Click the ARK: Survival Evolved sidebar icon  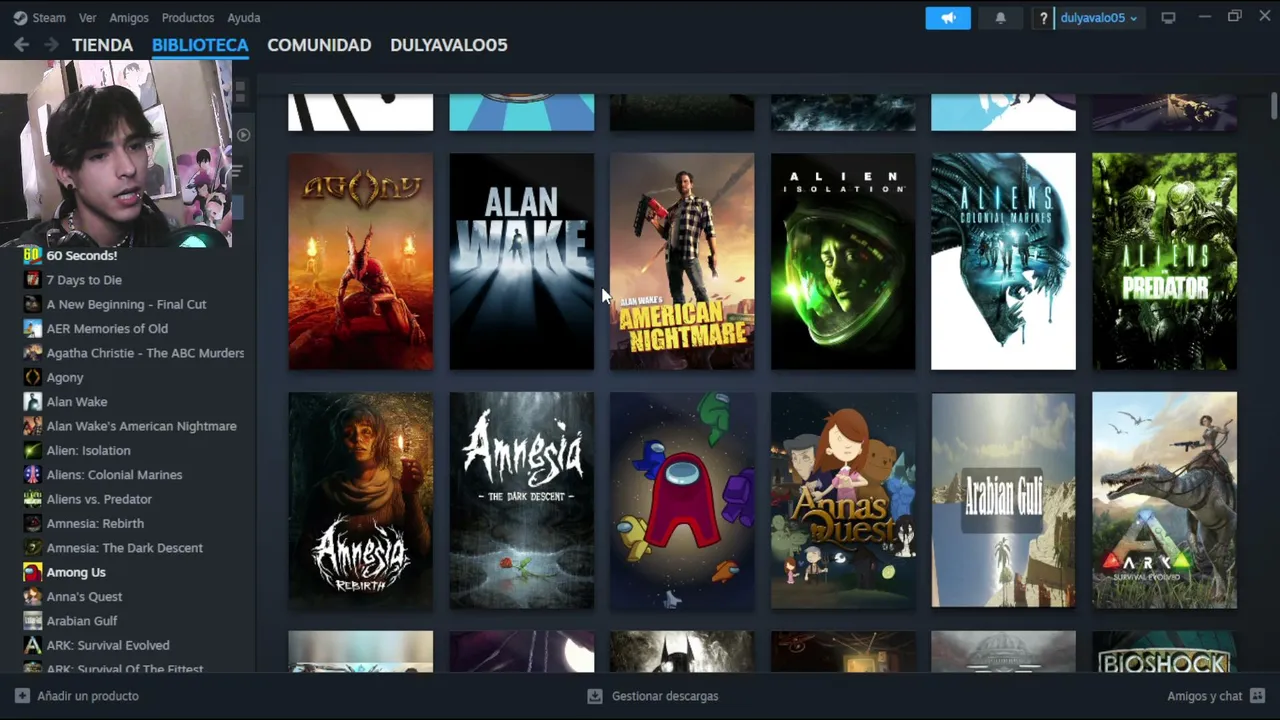33,645
